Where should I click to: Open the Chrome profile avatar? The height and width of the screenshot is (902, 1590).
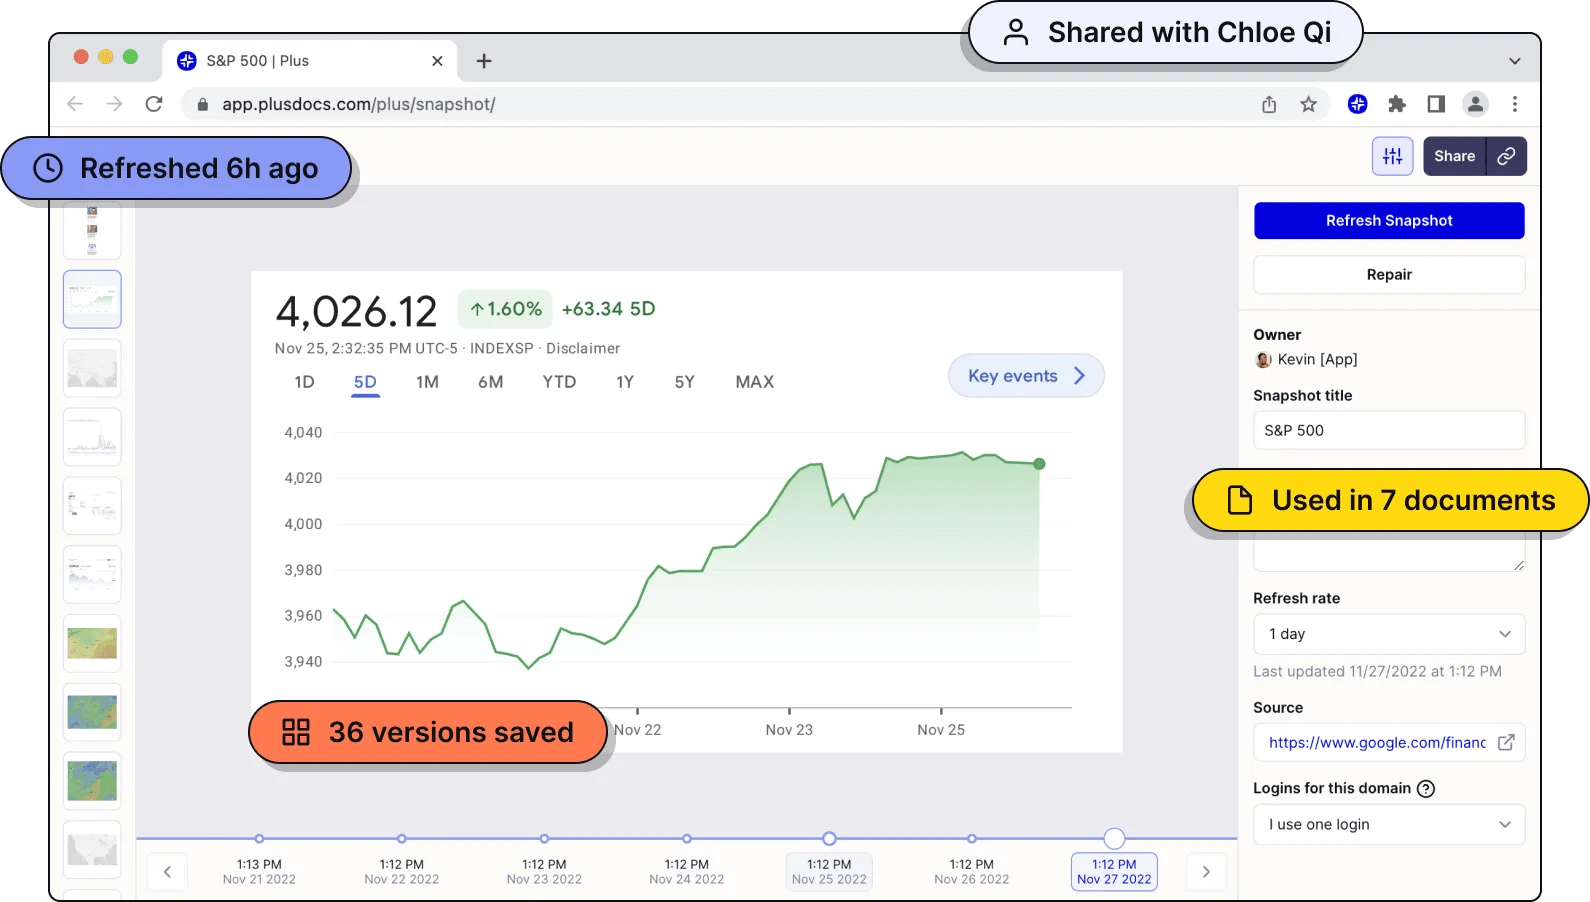click(x=1475, y=104)
